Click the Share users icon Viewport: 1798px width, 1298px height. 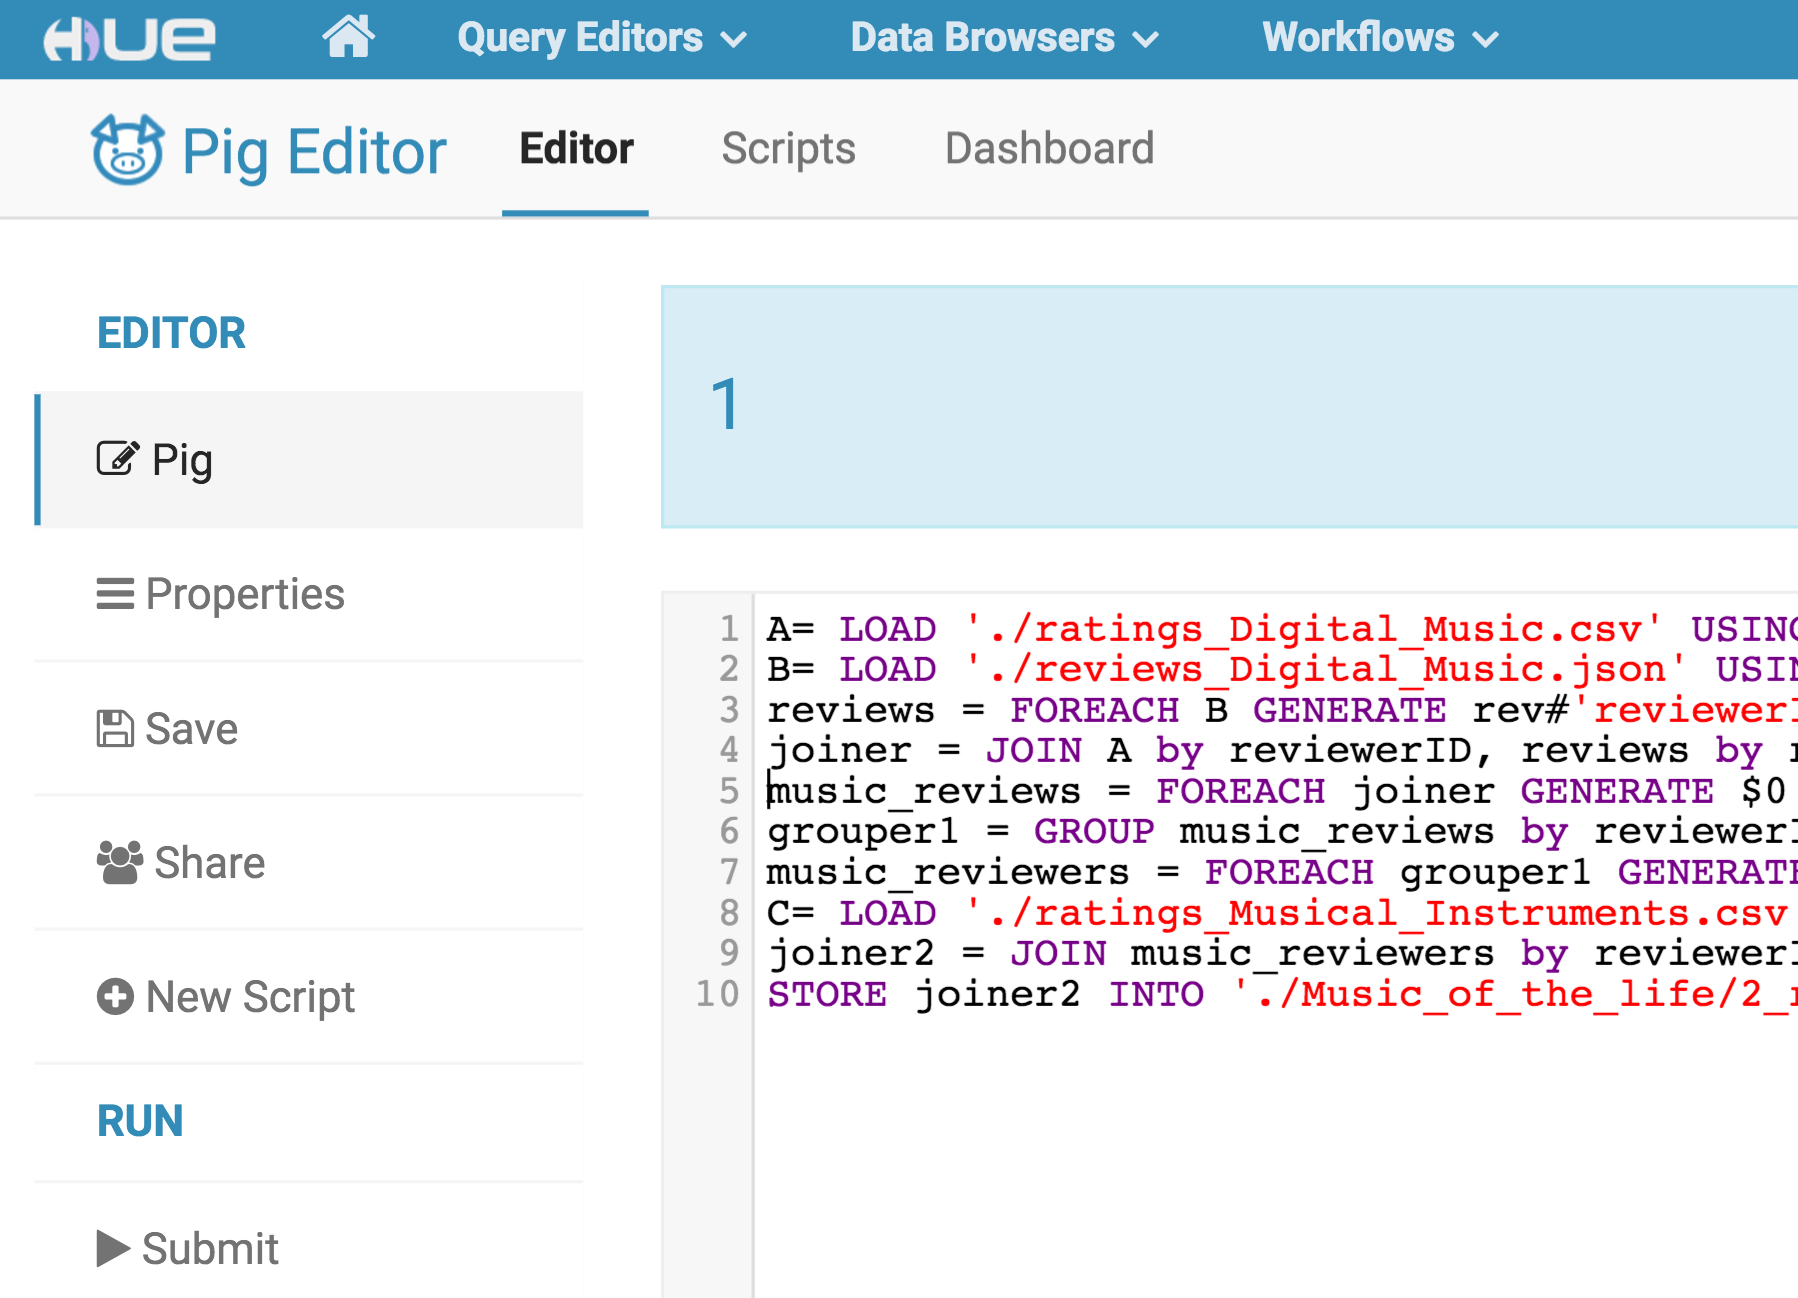point(120,863)
